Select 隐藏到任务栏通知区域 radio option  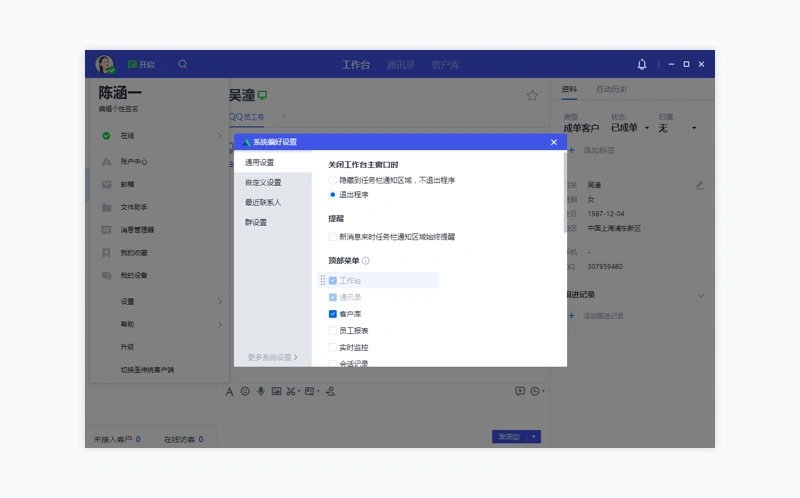pyautogui.click(x=333, y=180)
